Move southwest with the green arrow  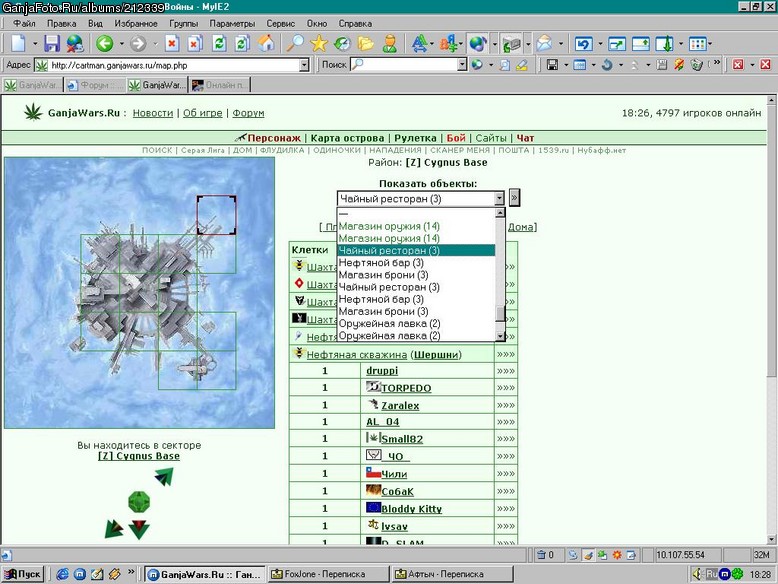tap(114, 528)
